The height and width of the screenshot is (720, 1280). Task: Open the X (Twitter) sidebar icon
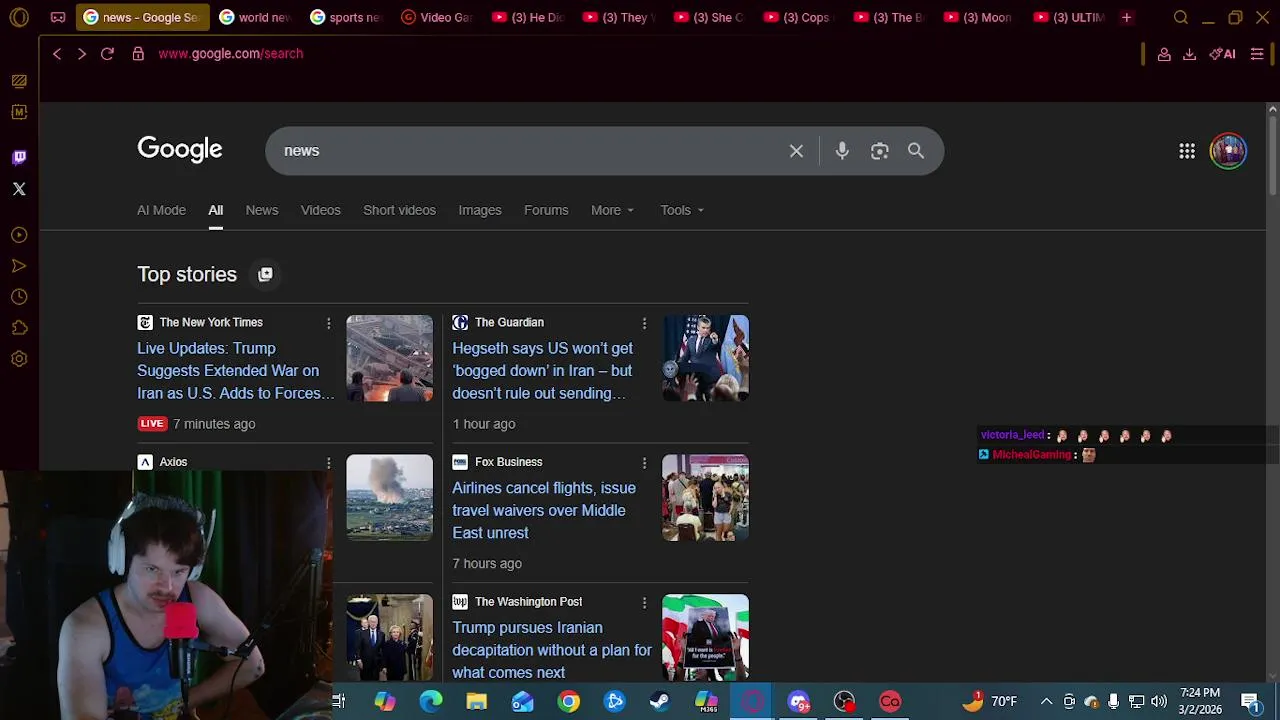[19, 189]
